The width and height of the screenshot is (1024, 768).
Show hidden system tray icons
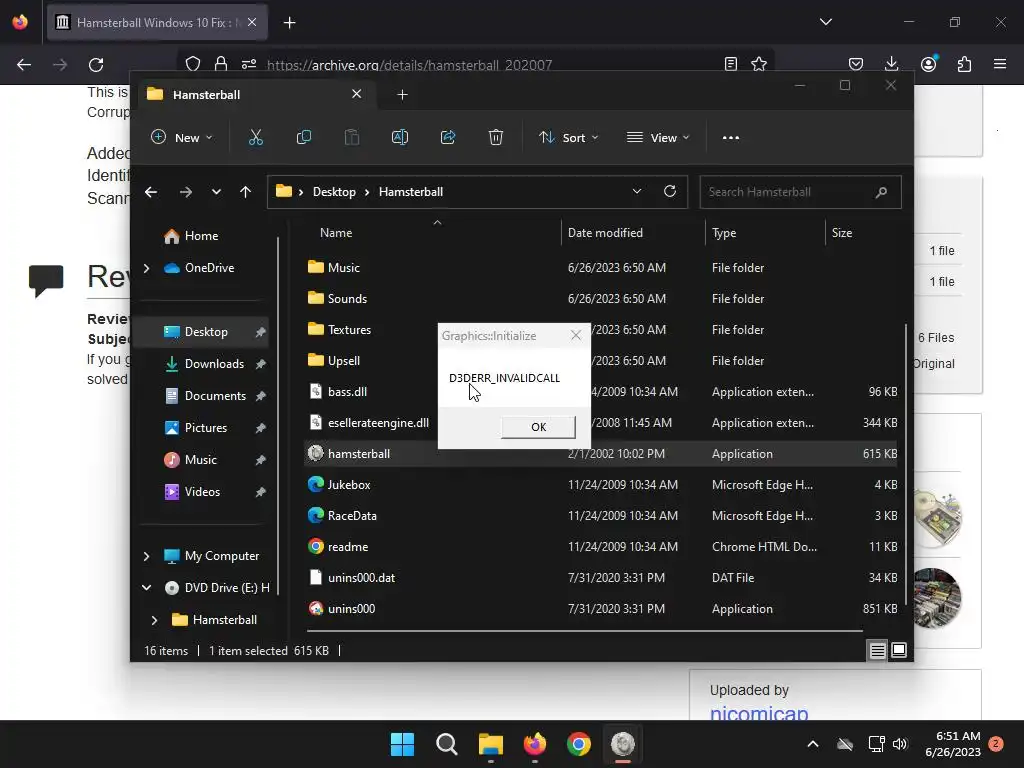[x=813, y=744]
